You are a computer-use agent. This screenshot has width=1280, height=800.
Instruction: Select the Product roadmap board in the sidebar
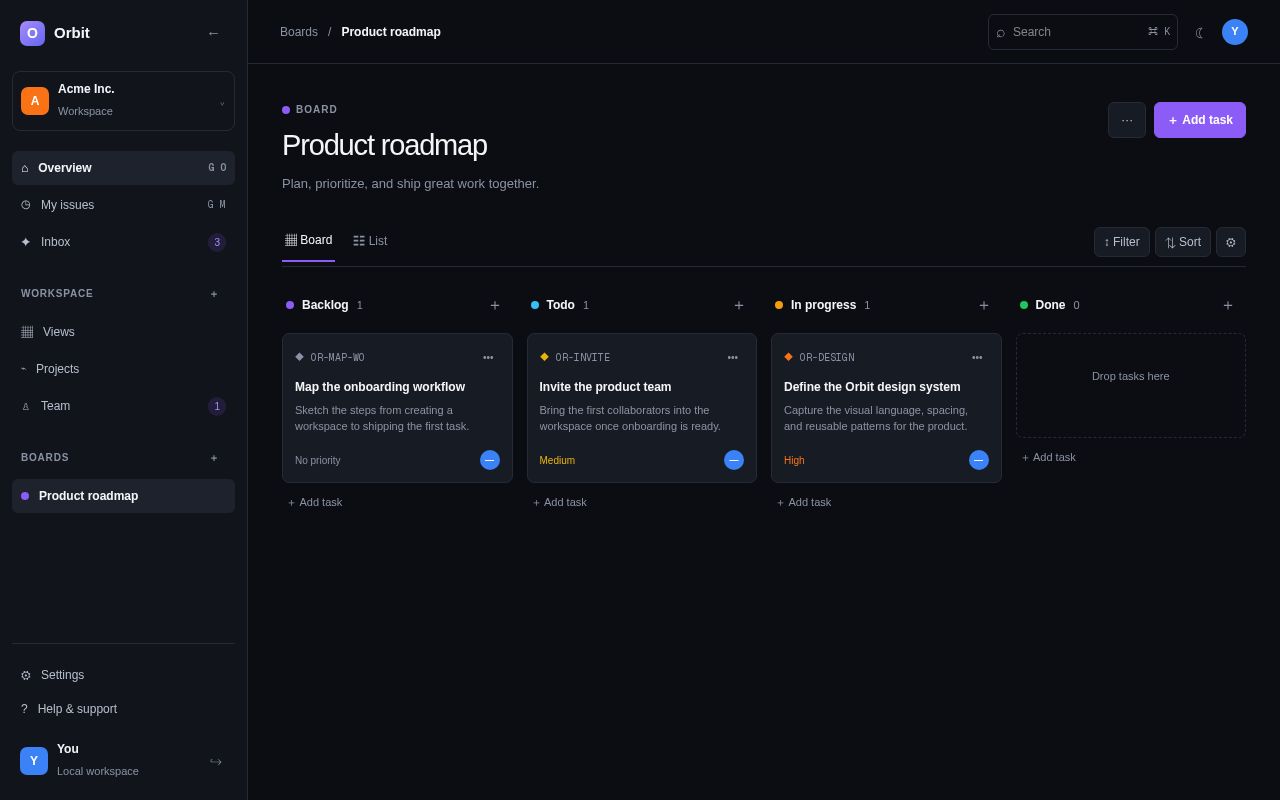point(123,496)
